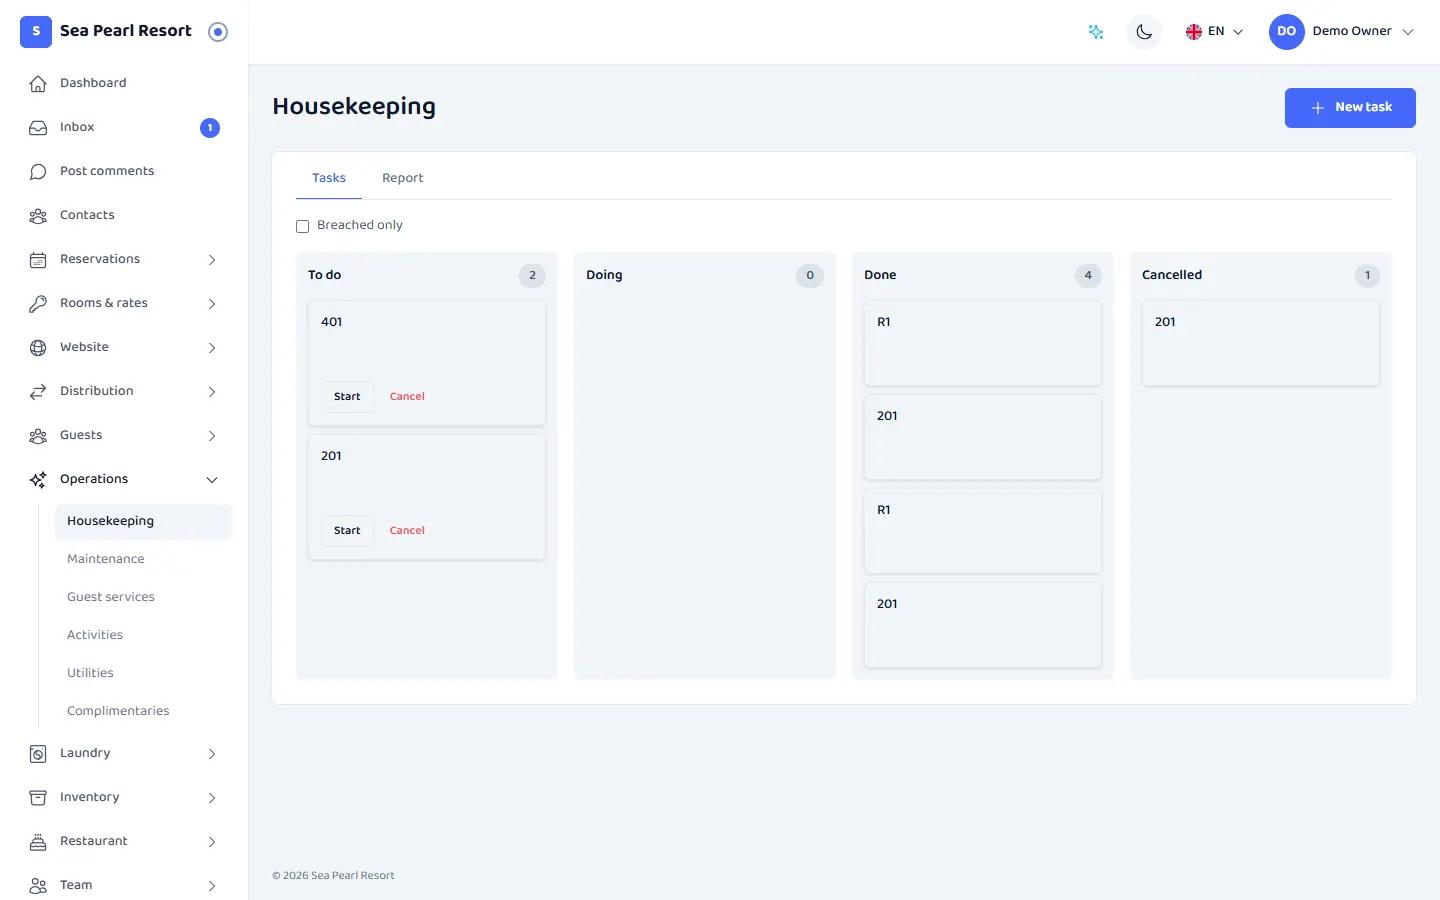Click the Operations sparkle icon
1440x900 pixels.
click(38, 480)
